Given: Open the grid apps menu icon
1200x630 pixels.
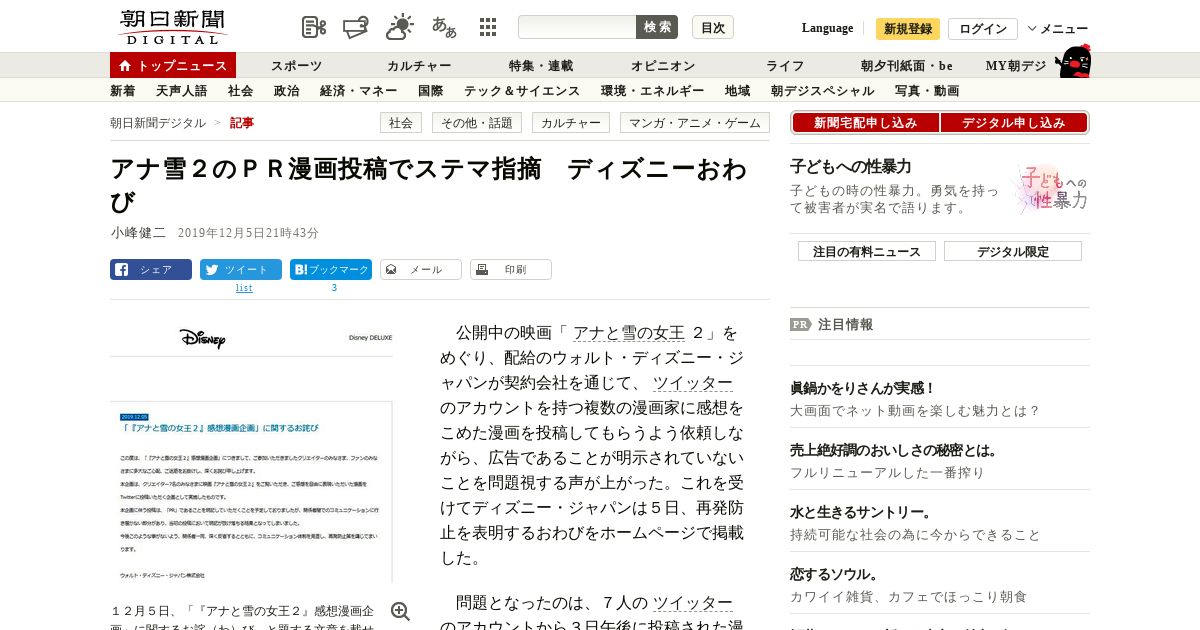Looking at the screenshot, I should point(488,27).
